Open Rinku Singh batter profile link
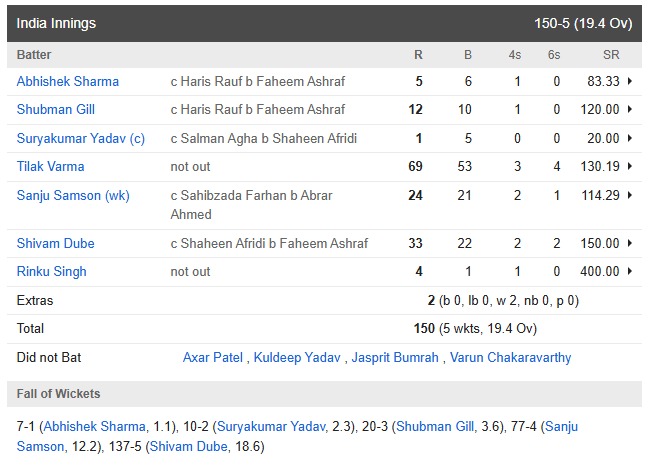This screenshot has height=465, width=651. pos(52,271)
